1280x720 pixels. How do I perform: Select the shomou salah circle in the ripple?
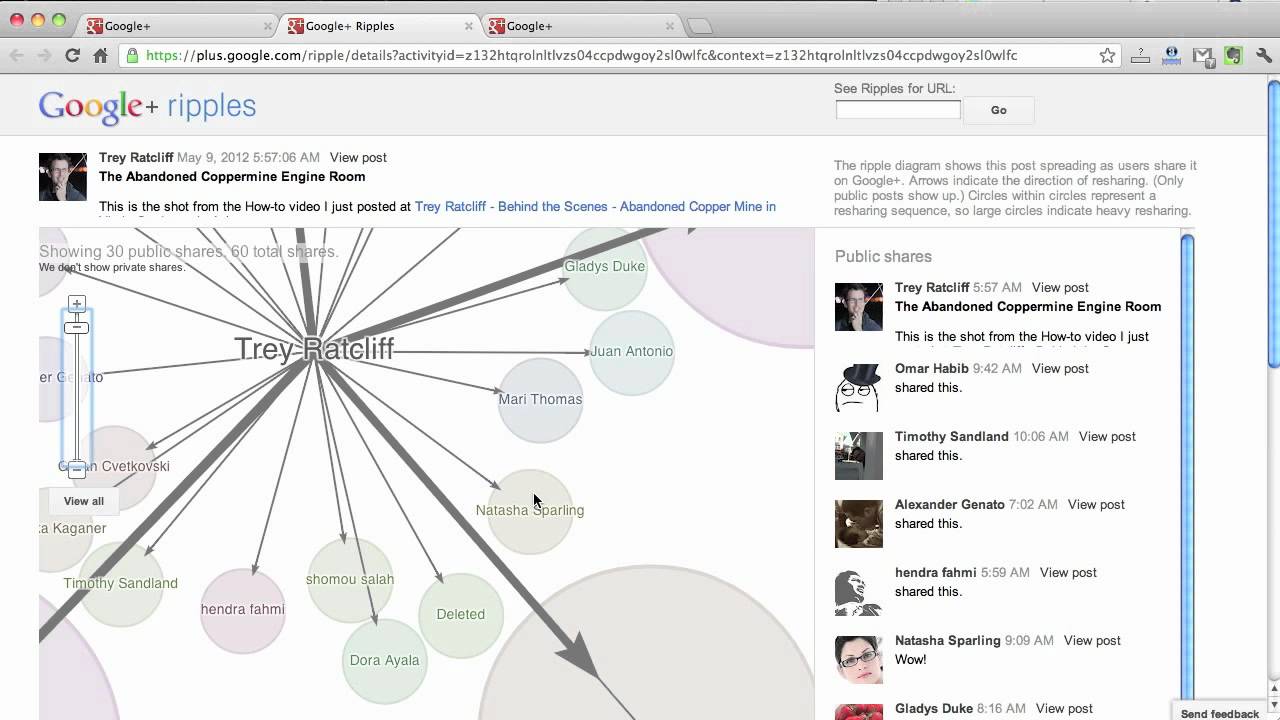pos(350,580)
